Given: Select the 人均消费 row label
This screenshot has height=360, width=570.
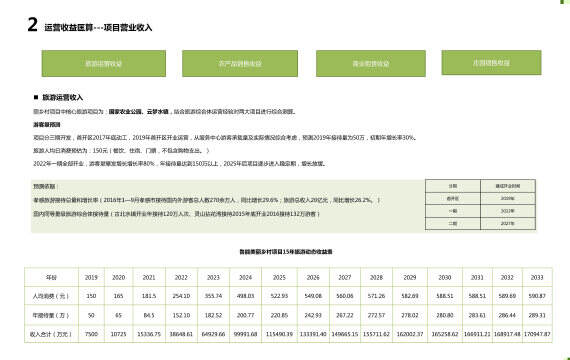Looking at the screenshot, I should pos(51,296).
